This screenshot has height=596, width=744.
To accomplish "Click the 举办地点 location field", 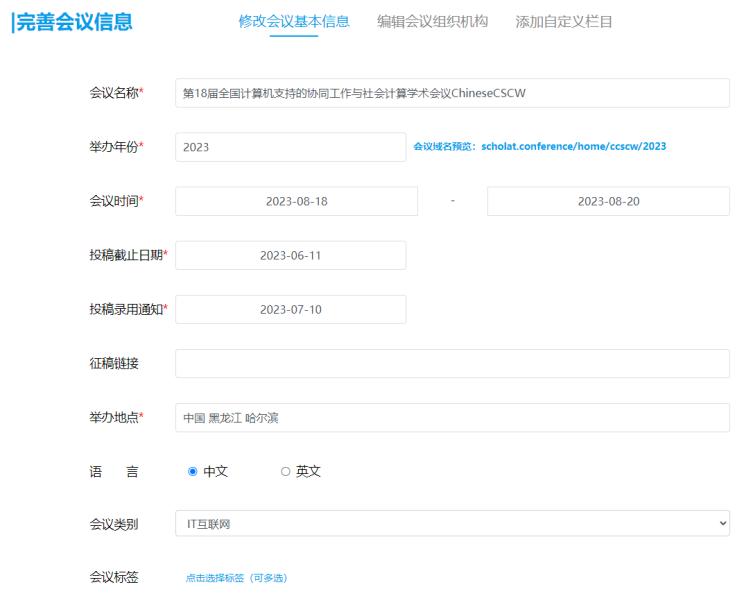I will tap(452, 417).
